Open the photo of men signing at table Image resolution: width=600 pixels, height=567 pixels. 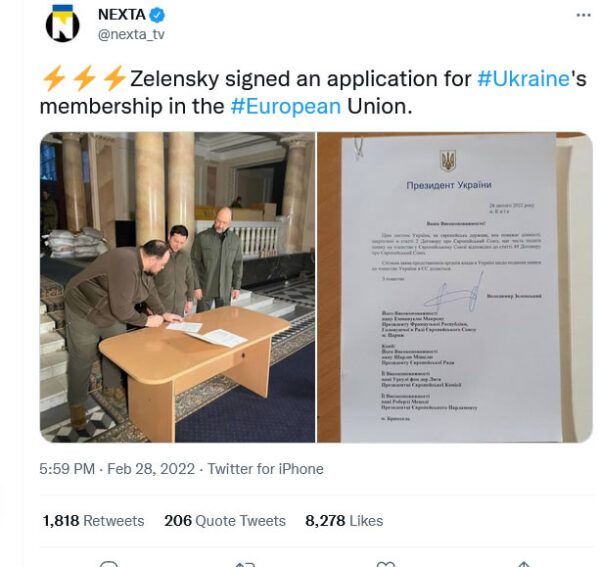click(178, 287)
